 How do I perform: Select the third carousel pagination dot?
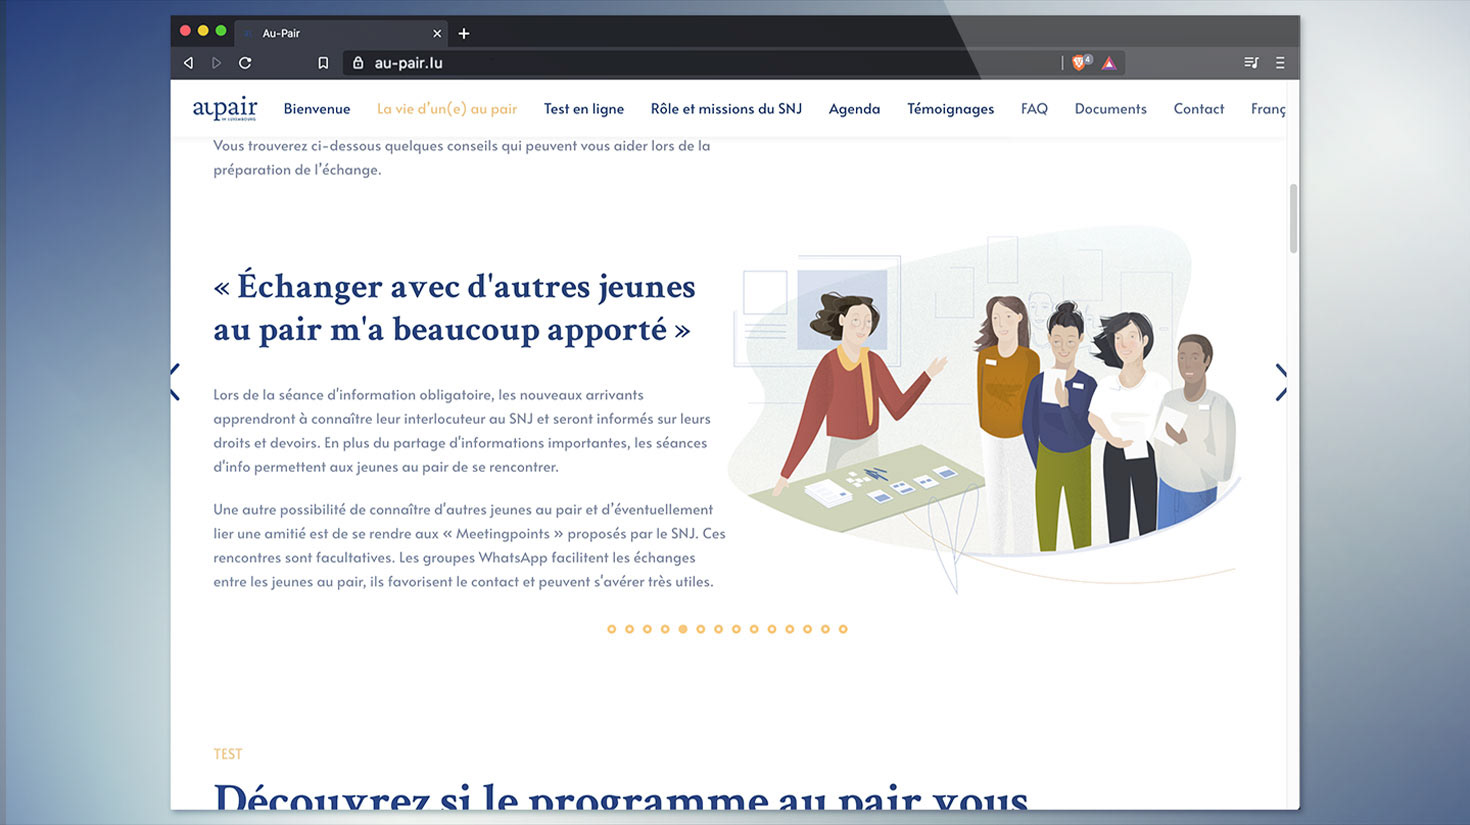[x=647, y=629]
